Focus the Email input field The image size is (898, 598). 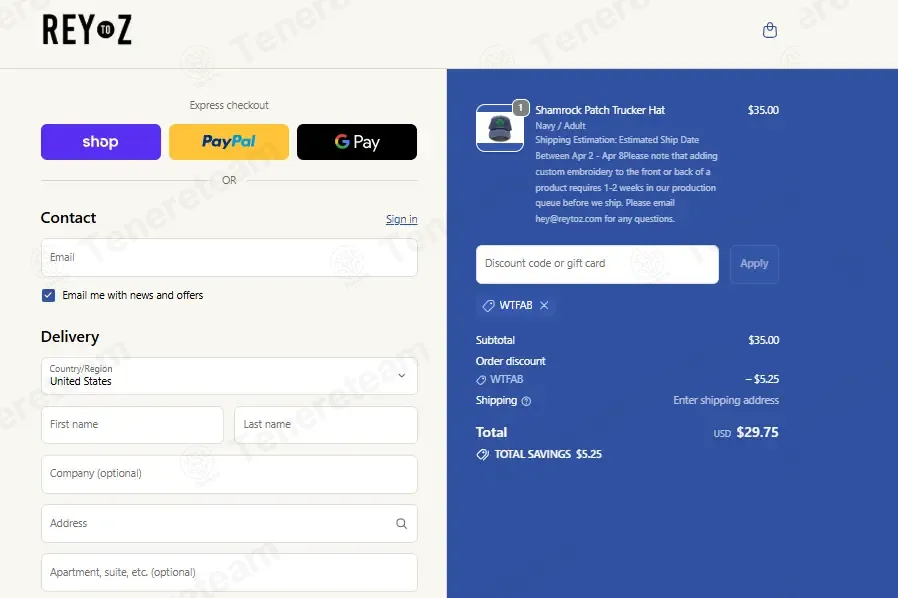[229, 258]
